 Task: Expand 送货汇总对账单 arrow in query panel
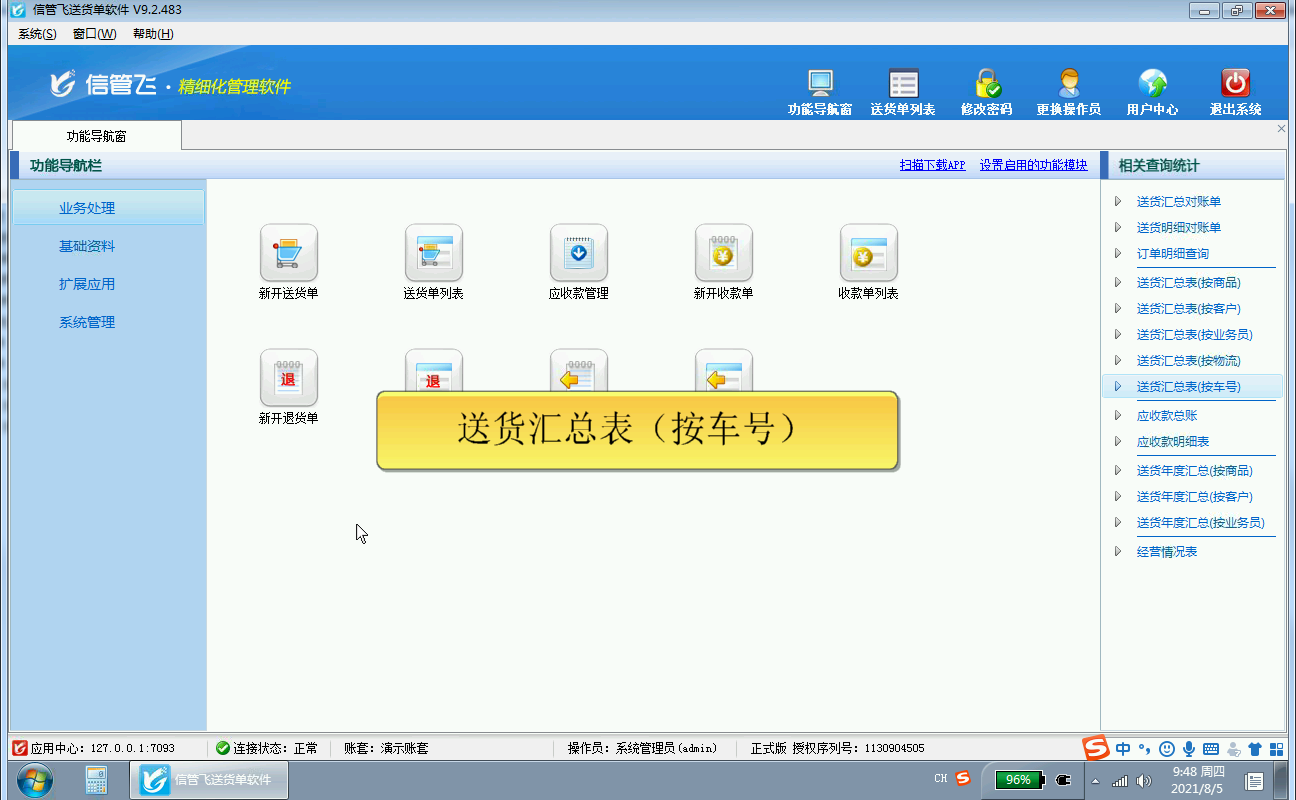[x=1118, y=202]
